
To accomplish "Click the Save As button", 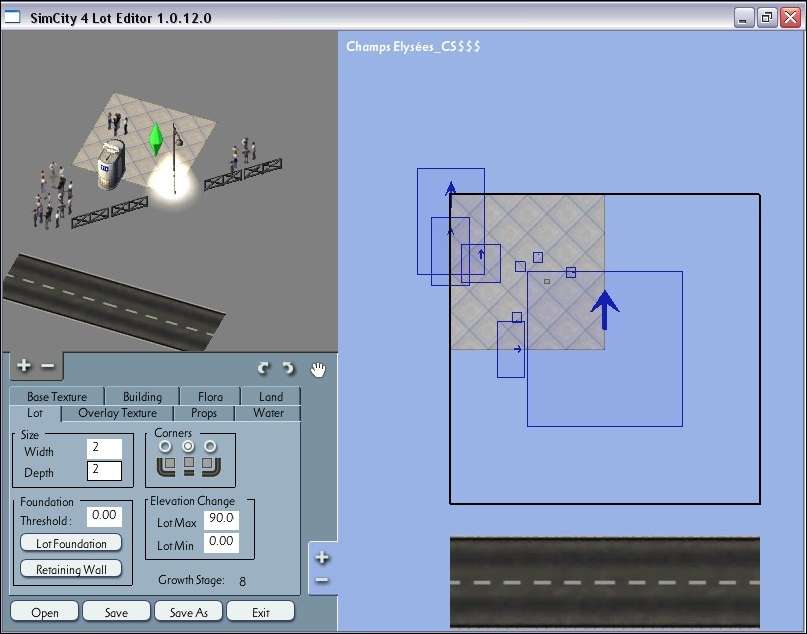I will [x=188, y=612].
